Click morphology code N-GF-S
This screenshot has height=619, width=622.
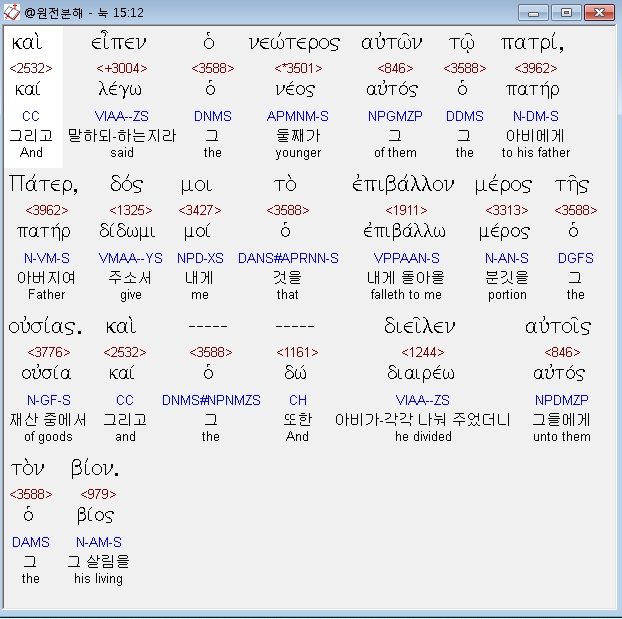coord(48,400)
